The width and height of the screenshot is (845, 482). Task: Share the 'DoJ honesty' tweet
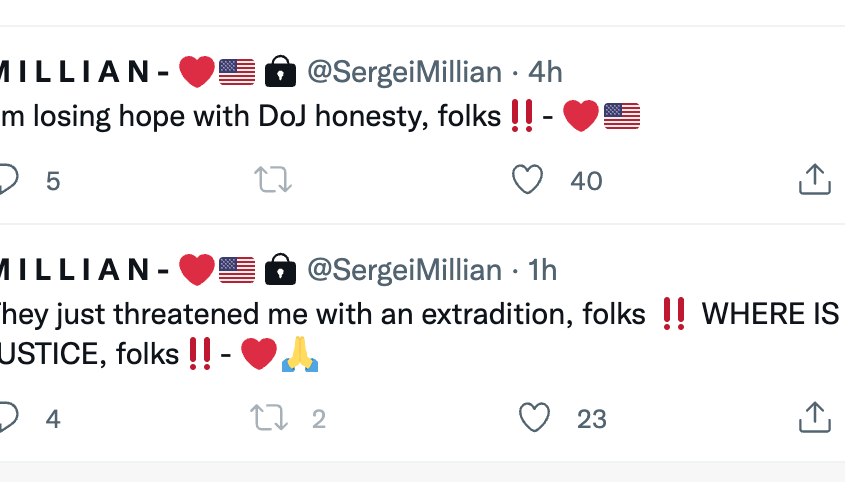(x=815, y=180)
